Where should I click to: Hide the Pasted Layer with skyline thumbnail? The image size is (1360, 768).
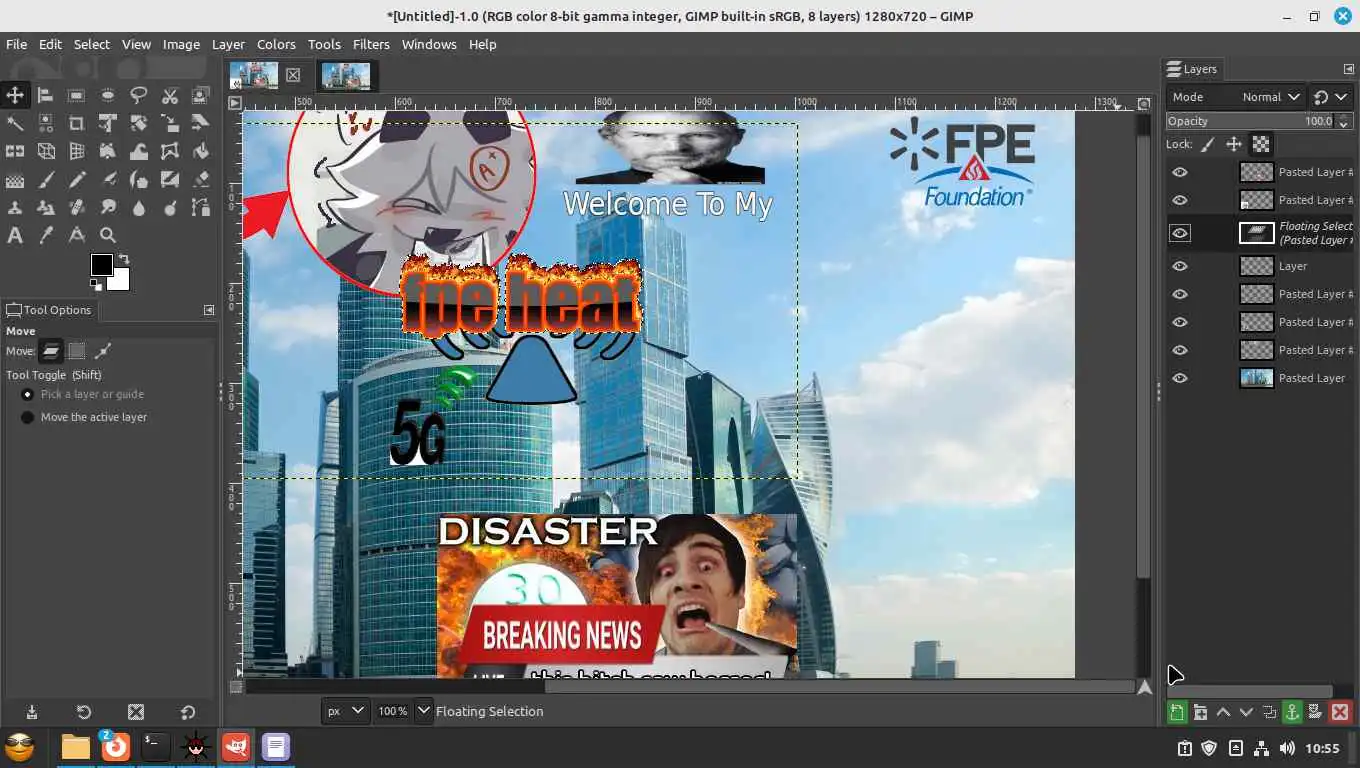(x=1180, y=378)
